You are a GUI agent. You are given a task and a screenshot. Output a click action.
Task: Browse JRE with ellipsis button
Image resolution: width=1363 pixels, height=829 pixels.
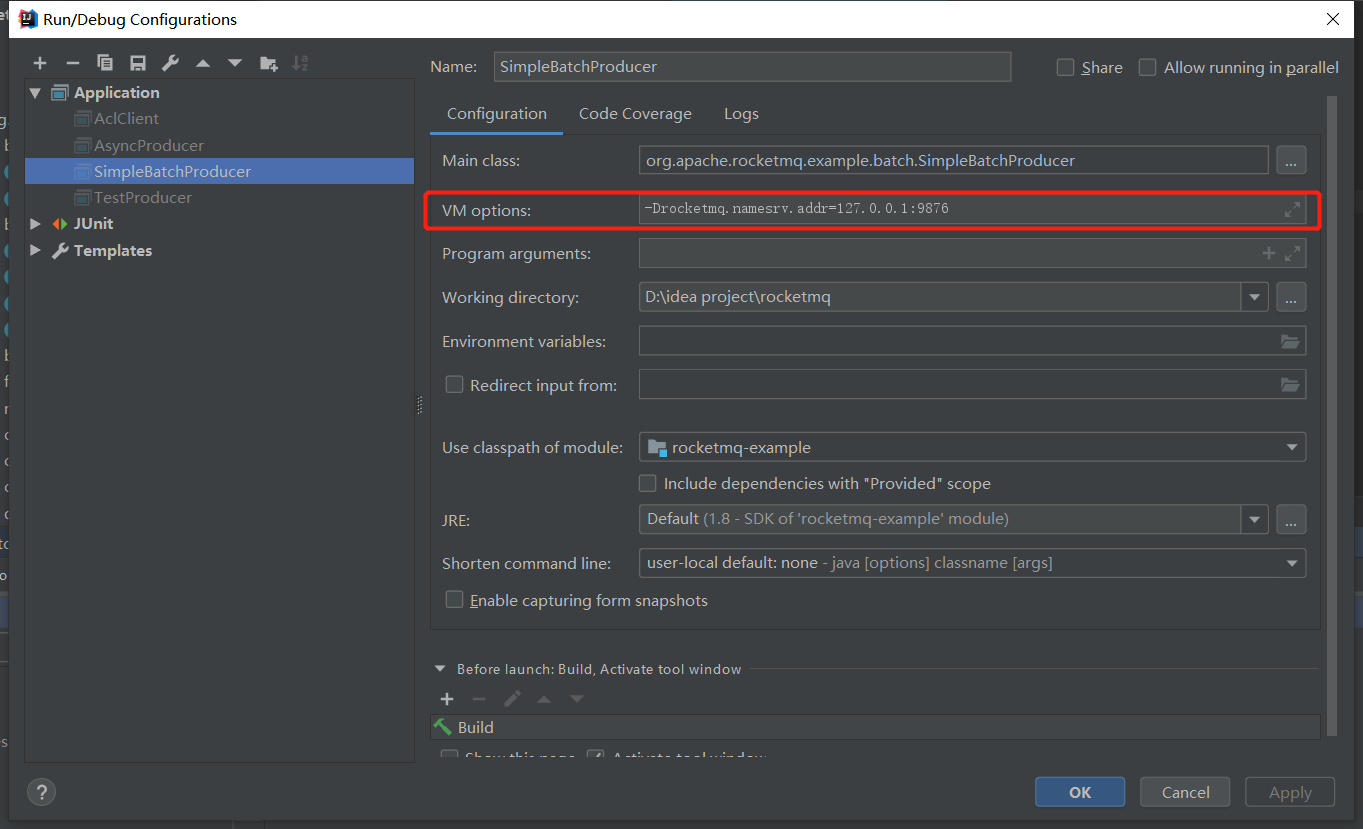pos(1291,519)
